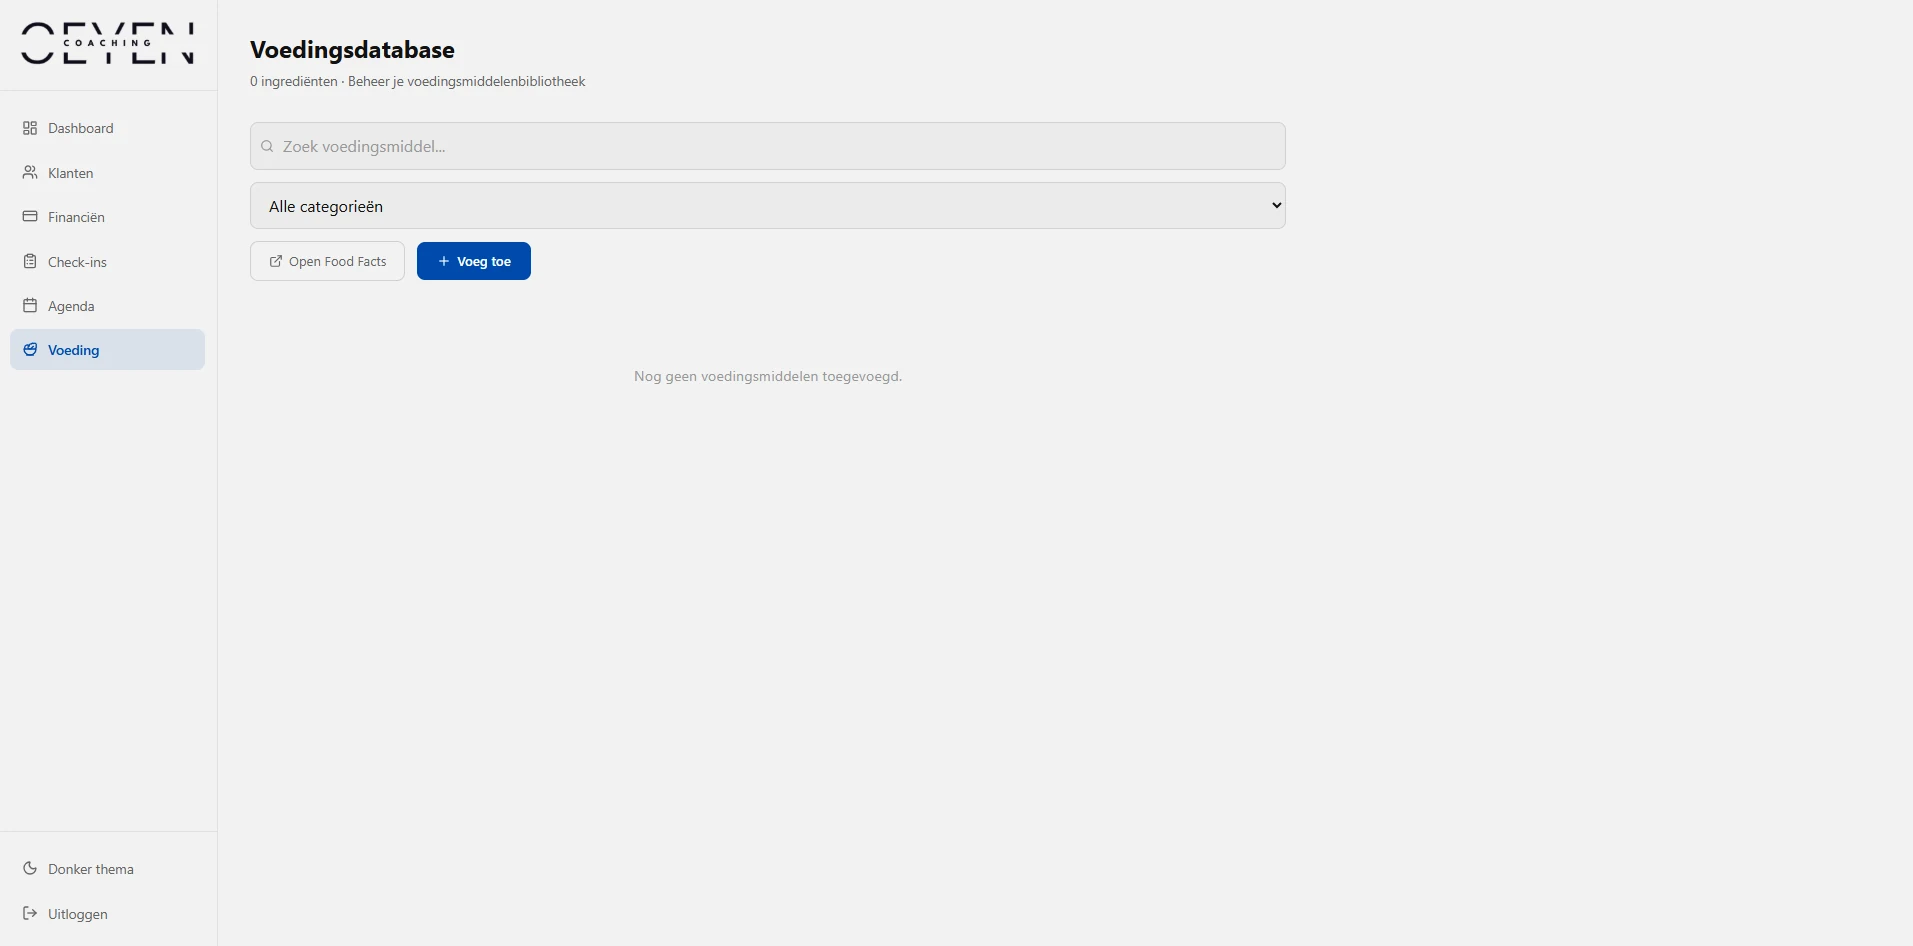This screenshot has width=1913, height=946.
Task: Click the blue Voeg toe button
Action: pyautogui.click(x=474, y=262)
